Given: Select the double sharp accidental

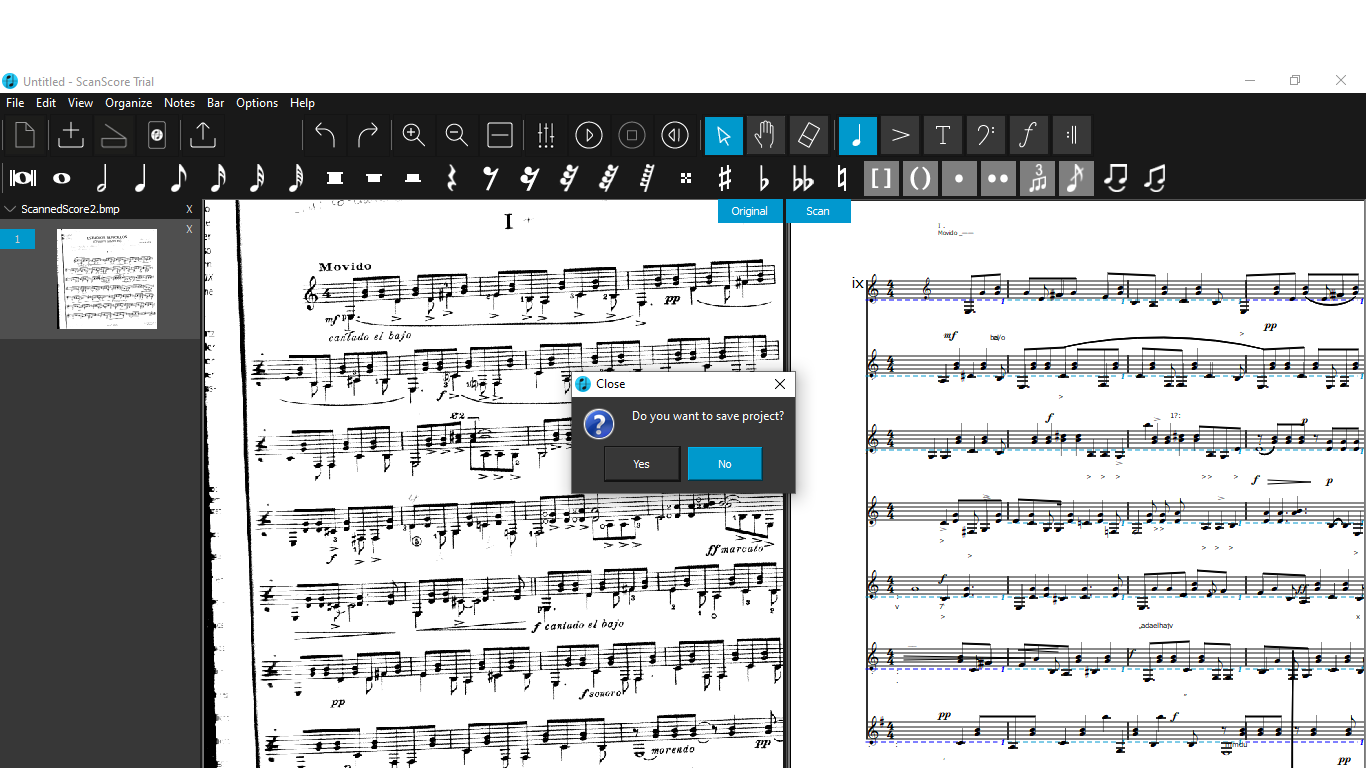Looking at the screenshot, I should (686, 178).
